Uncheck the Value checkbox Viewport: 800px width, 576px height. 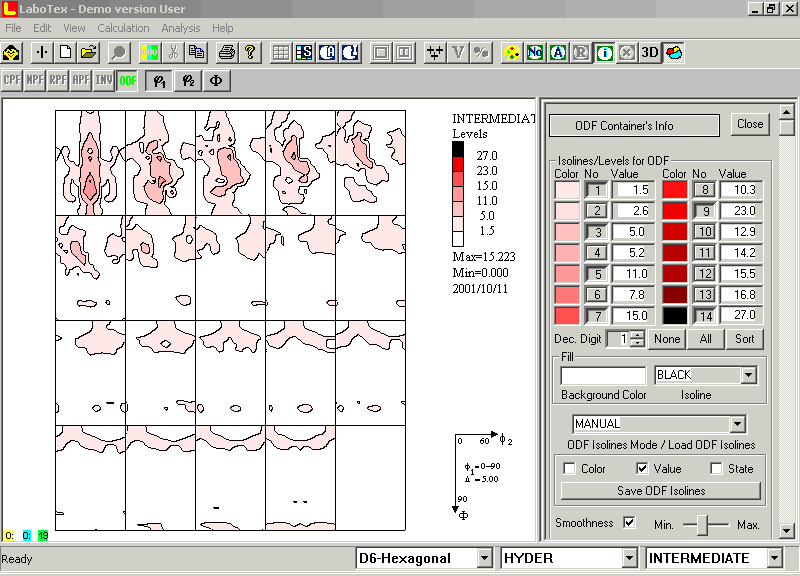tap(643, 469)
